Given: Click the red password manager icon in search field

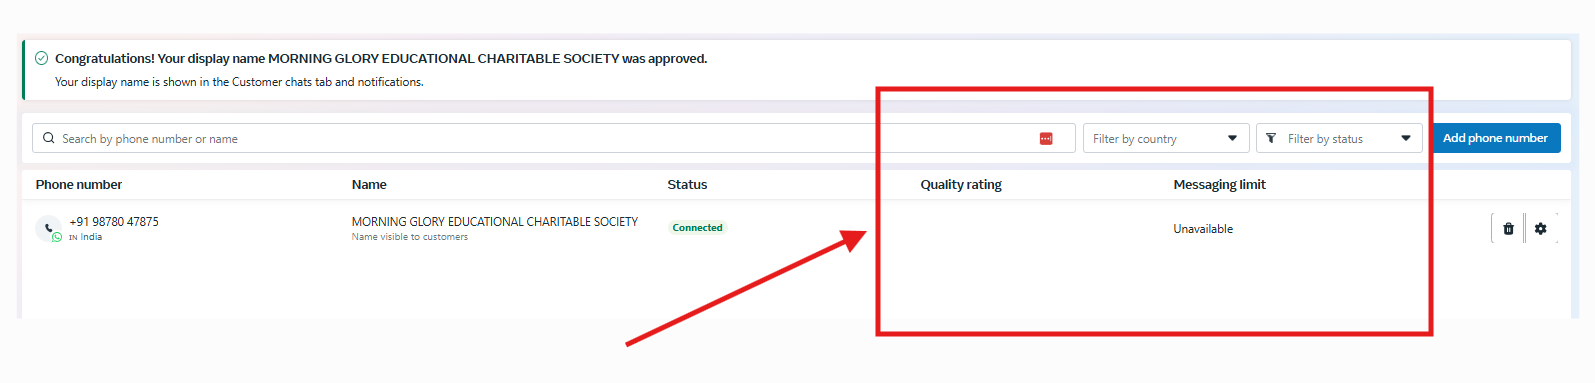Looking at the screenshot, I should 1046,138.
